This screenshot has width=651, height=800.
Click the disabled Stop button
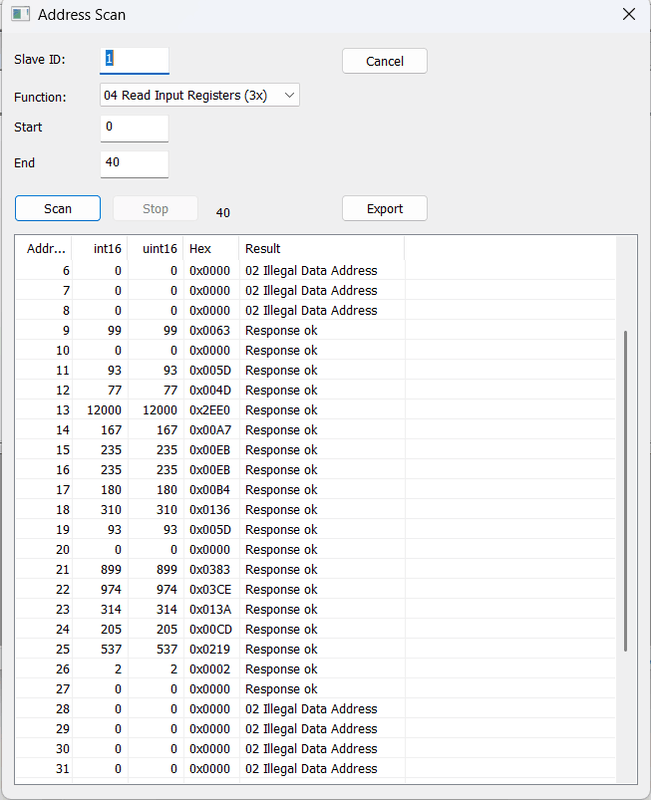(155, 208)
